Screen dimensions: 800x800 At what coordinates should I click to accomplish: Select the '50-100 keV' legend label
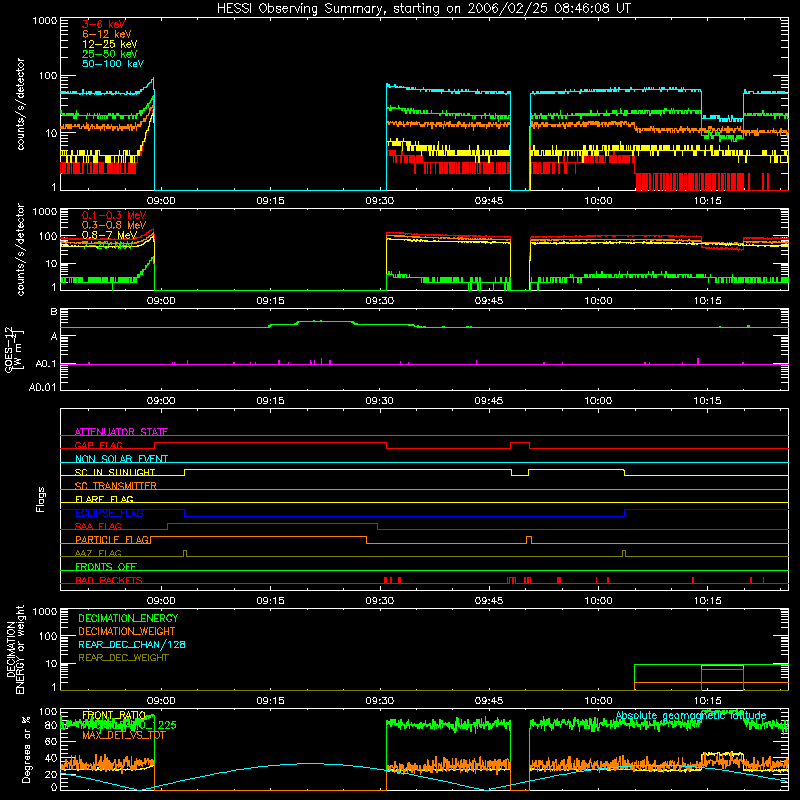(113, 64)
